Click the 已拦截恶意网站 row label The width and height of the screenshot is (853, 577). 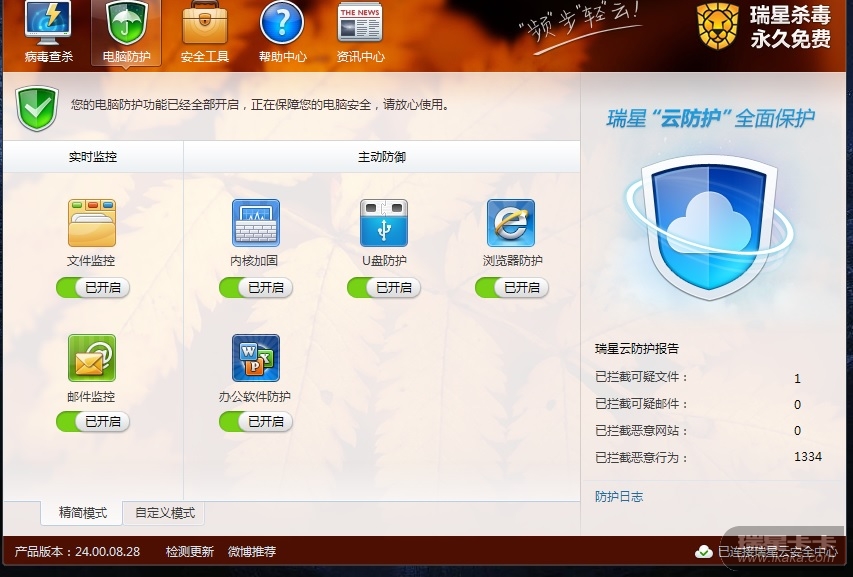642,431
